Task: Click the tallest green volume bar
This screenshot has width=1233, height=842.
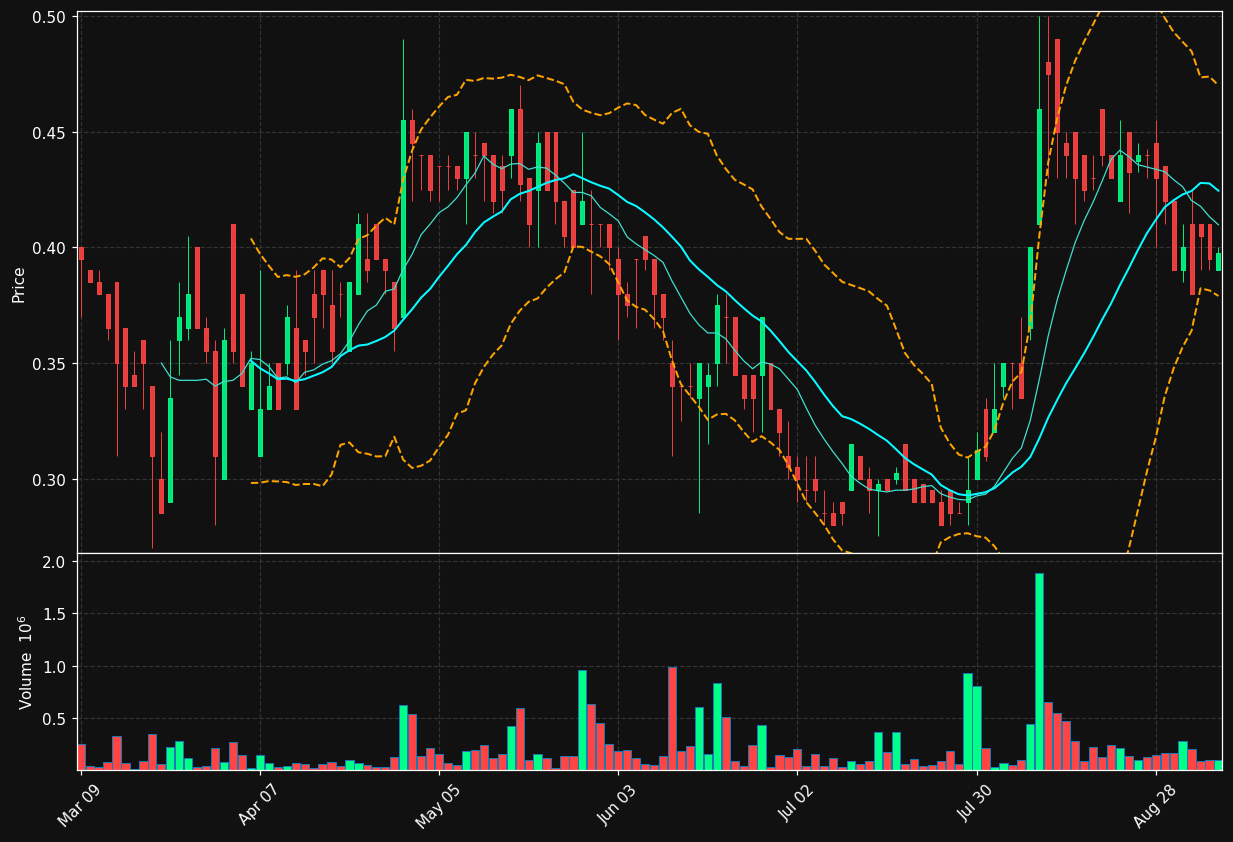Action: [x=1039, y=672]
